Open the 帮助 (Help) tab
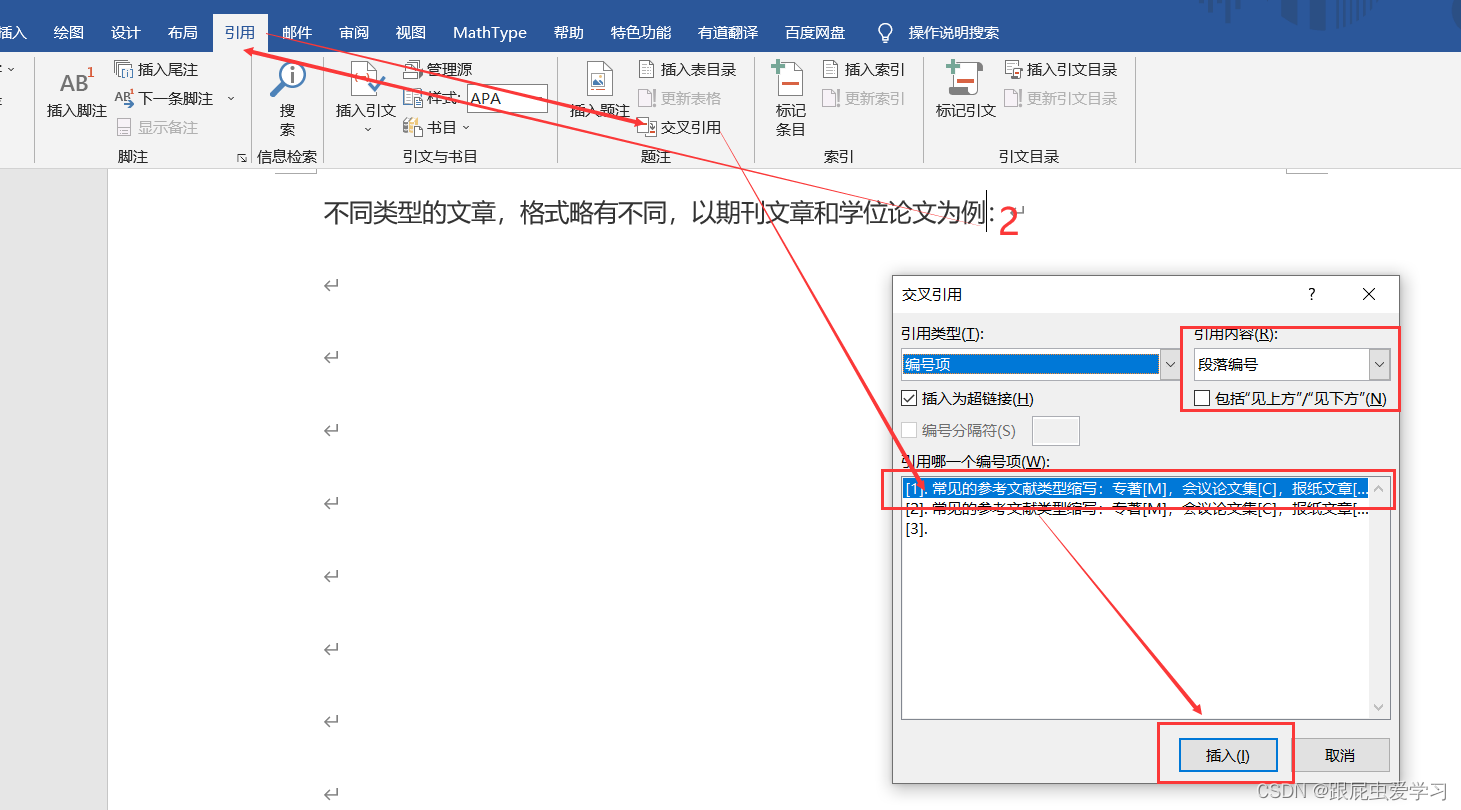The height and width of the screenshot is (810, 1461). (x=569, y=33)
